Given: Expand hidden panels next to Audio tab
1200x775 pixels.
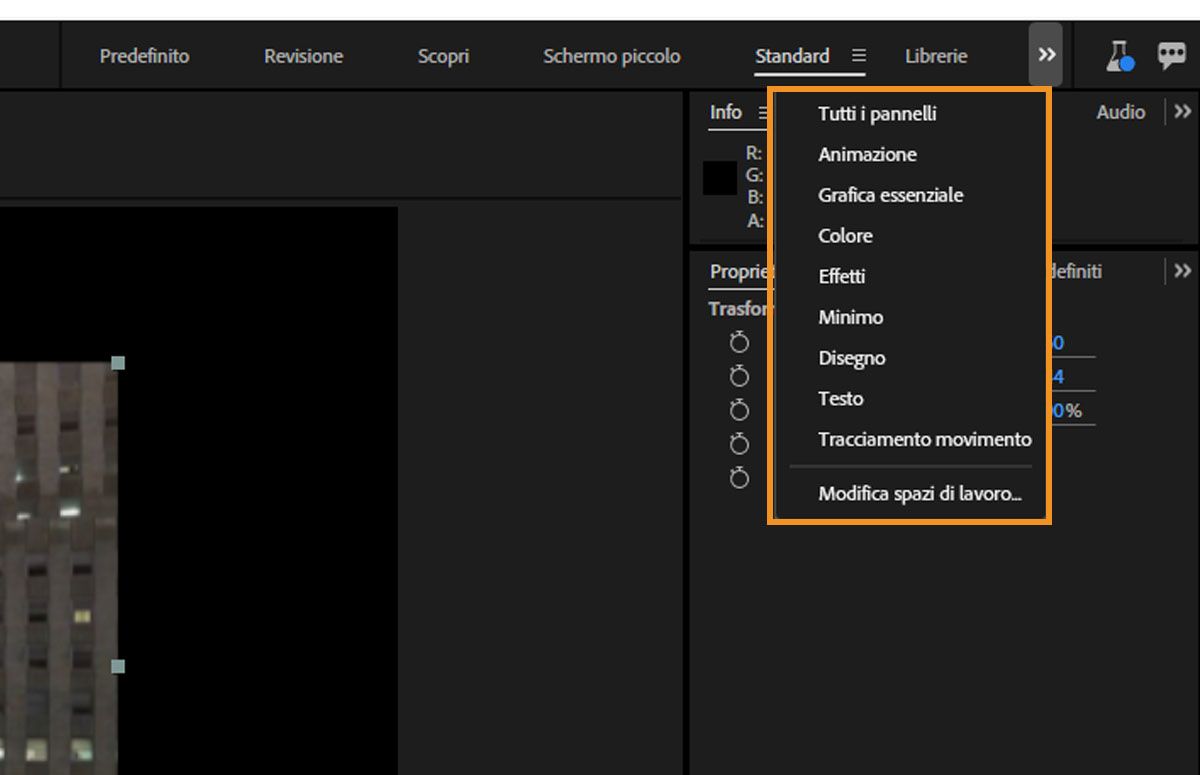Looking at the screenshot, I should click(1183, 112).
